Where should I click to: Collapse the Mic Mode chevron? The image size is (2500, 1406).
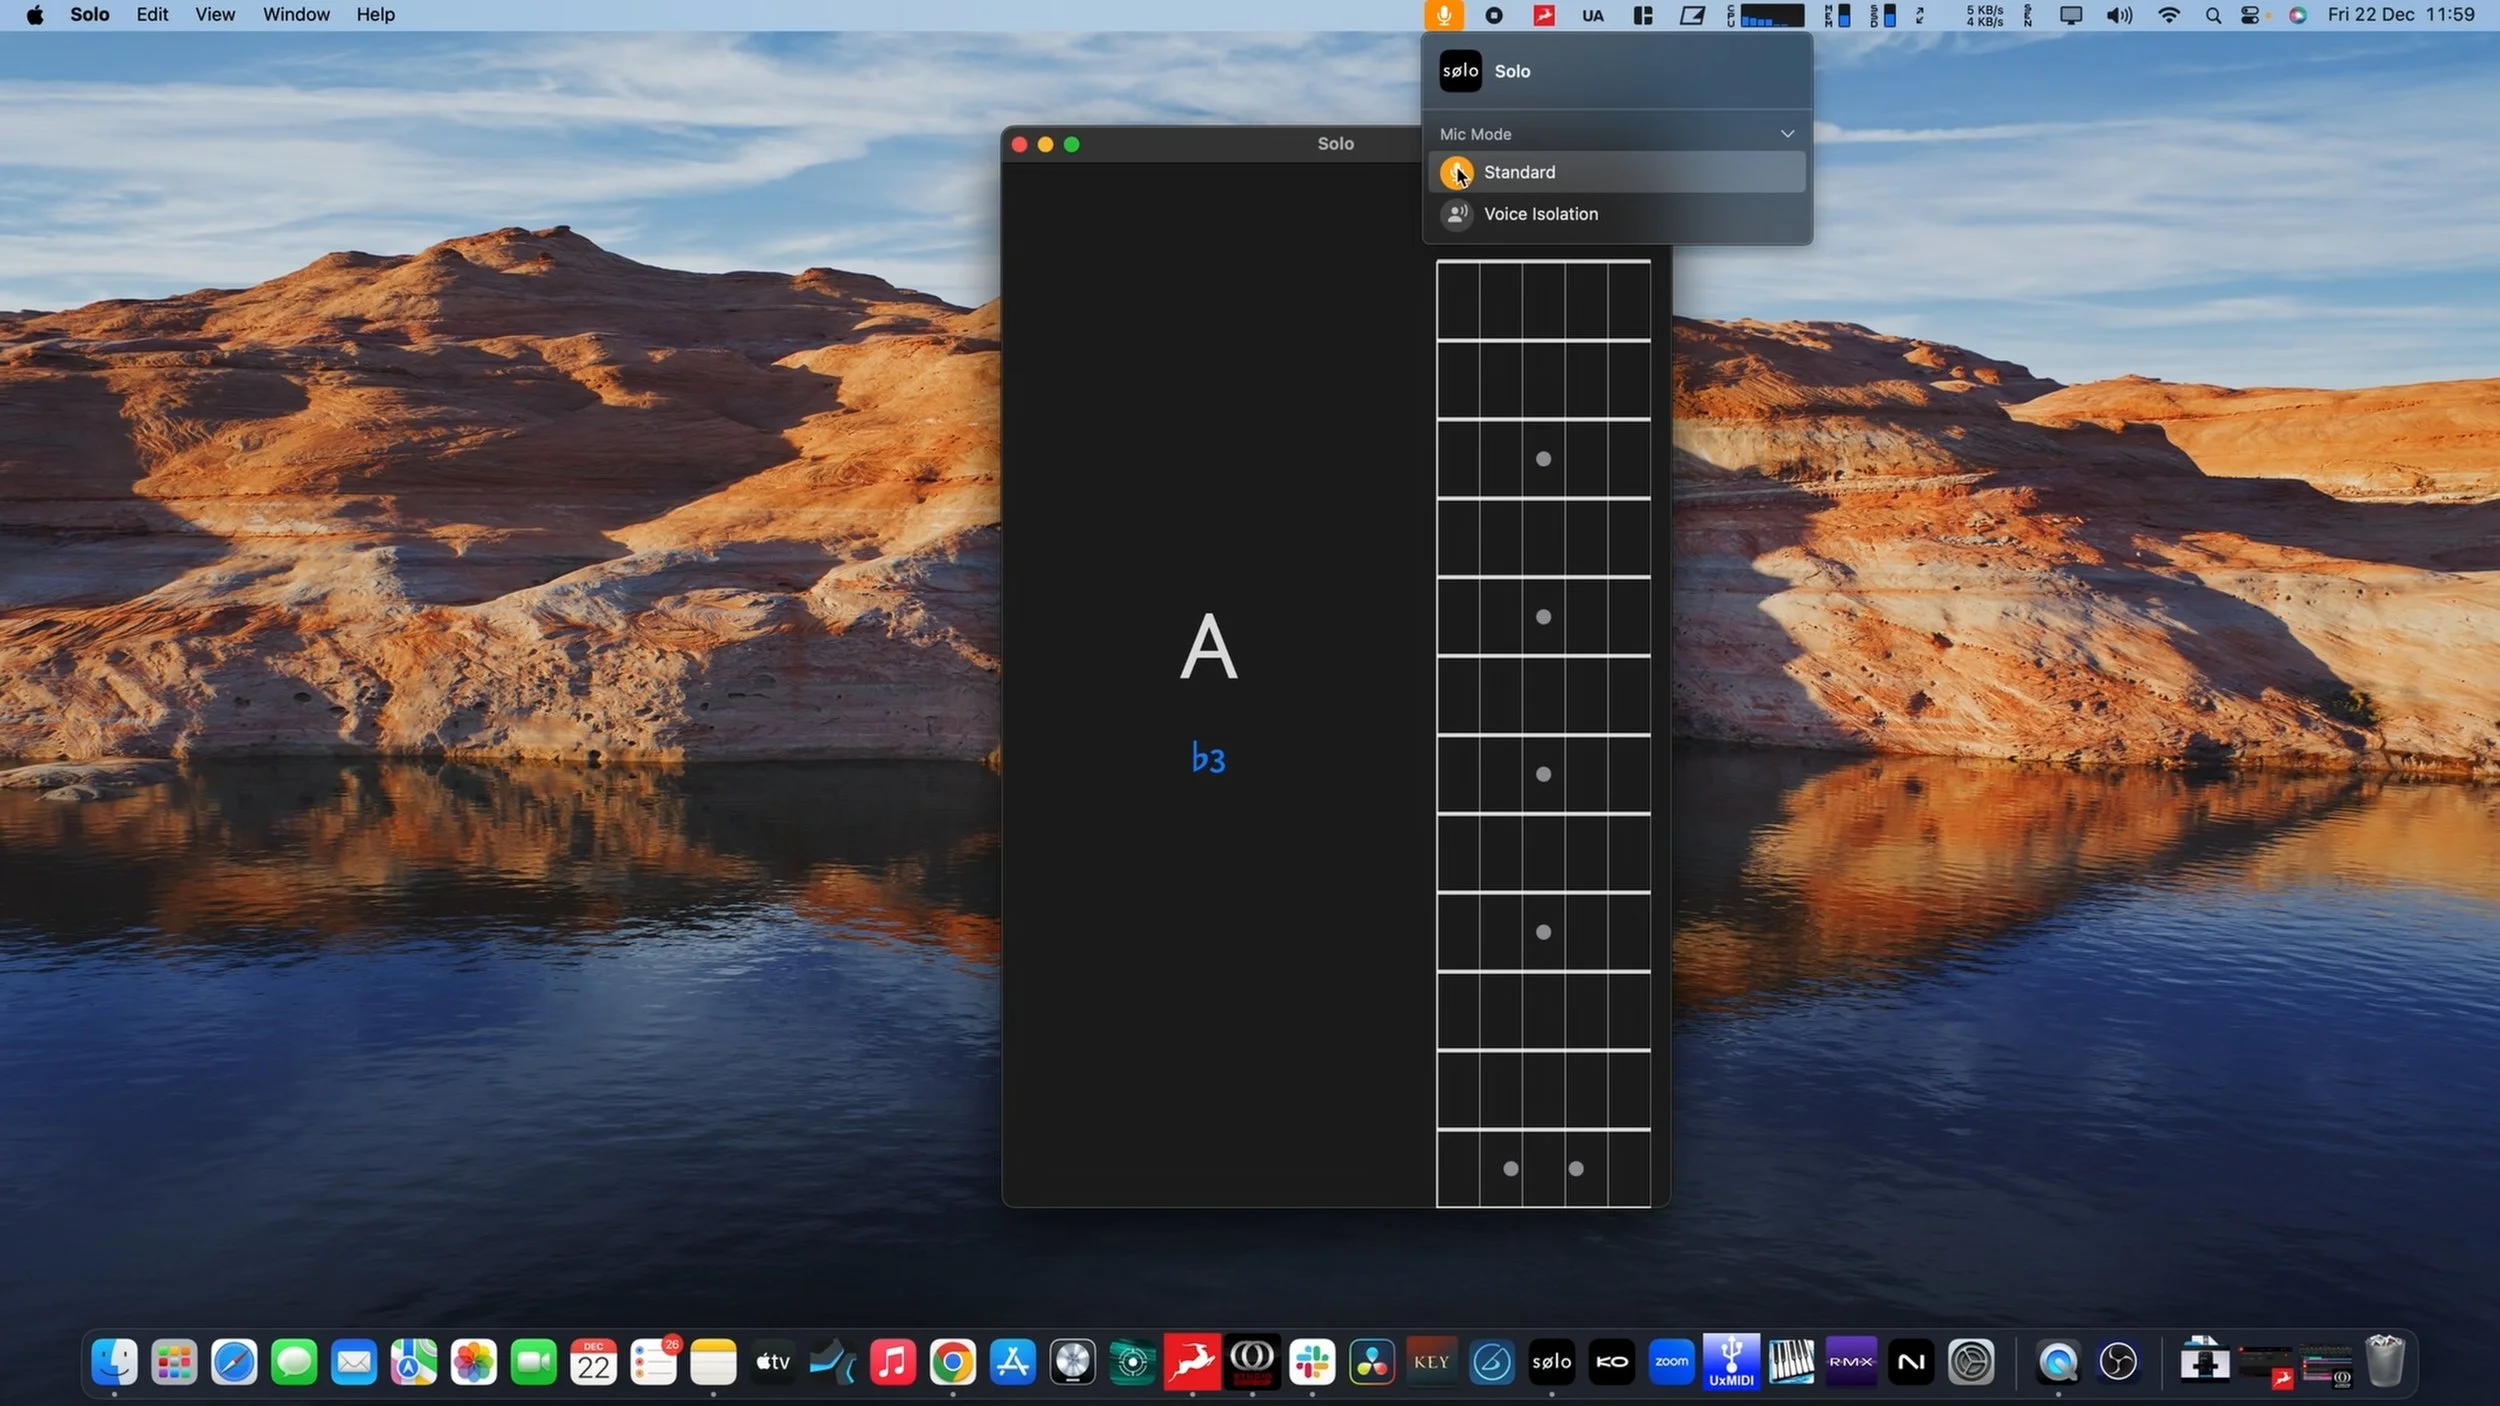pyautogui.click(x=1787, y=134)
